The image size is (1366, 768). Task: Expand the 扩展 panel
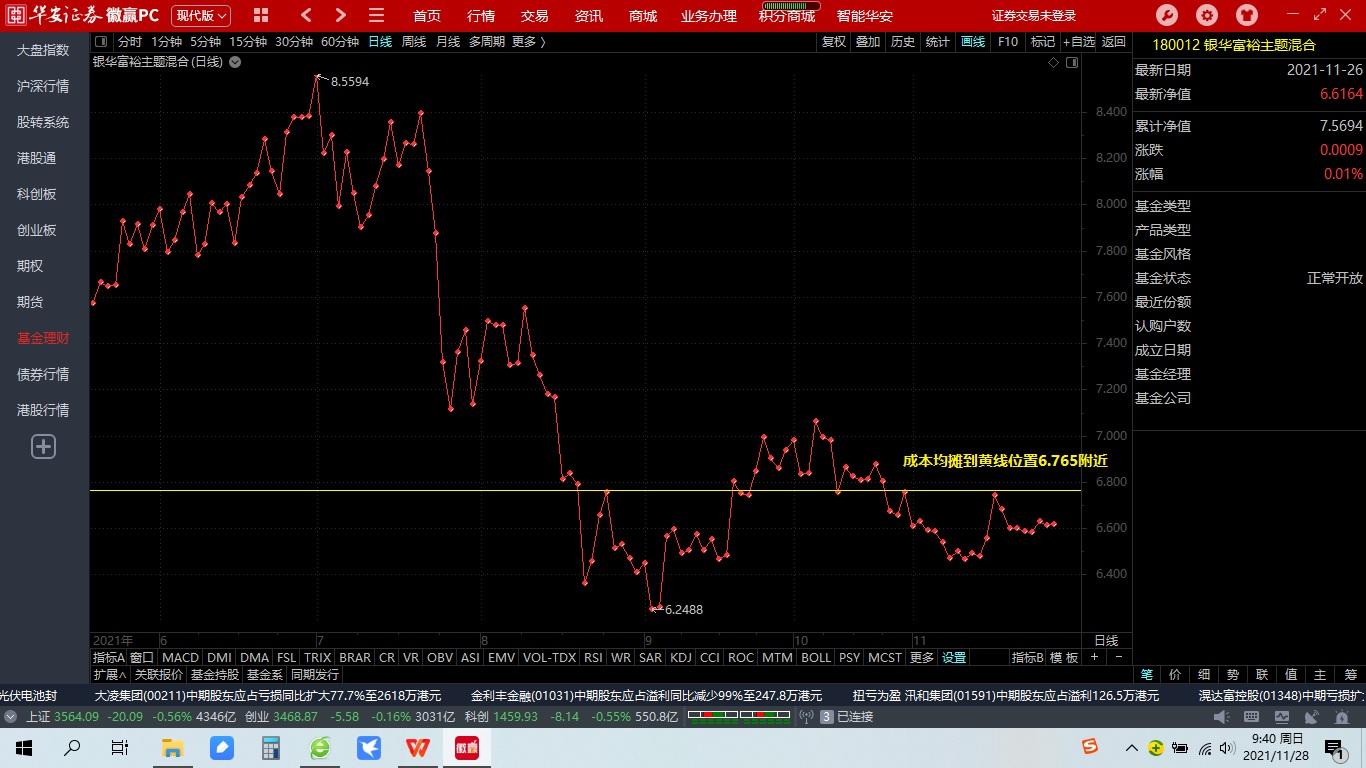tap(110, 675)
